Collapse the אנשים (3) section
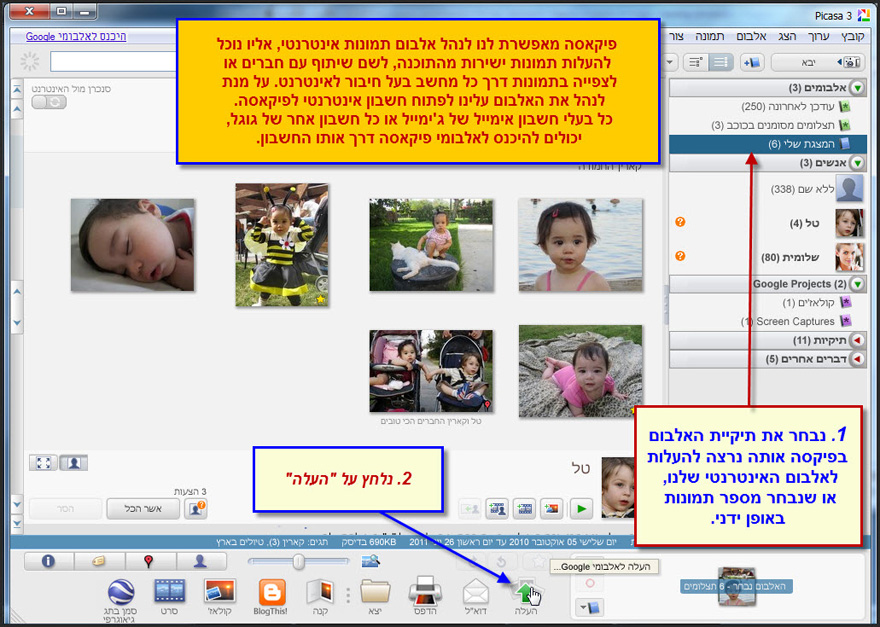This screenshot has width=880, height=627. click(857, 163)
